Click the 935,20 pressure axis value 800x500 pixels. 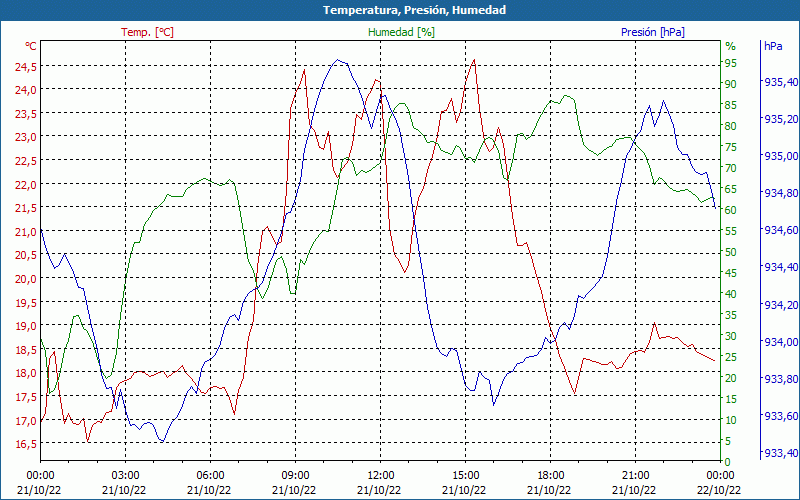[x=780, y=119]
